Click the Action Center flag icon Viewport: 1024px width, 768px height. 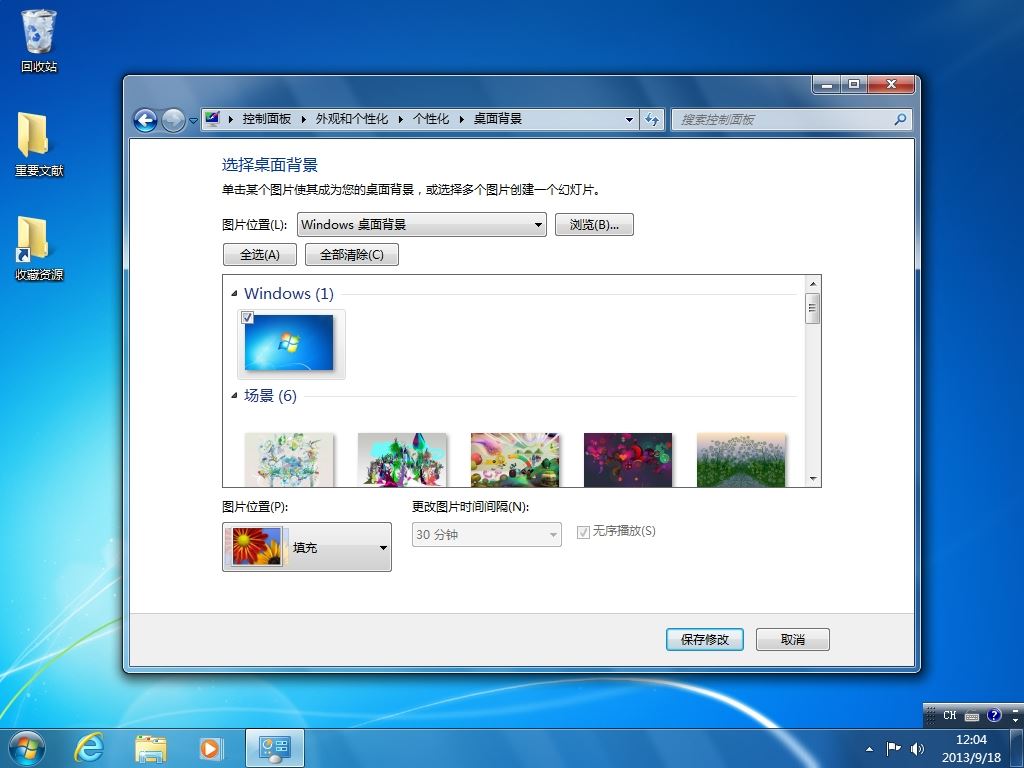893,748
